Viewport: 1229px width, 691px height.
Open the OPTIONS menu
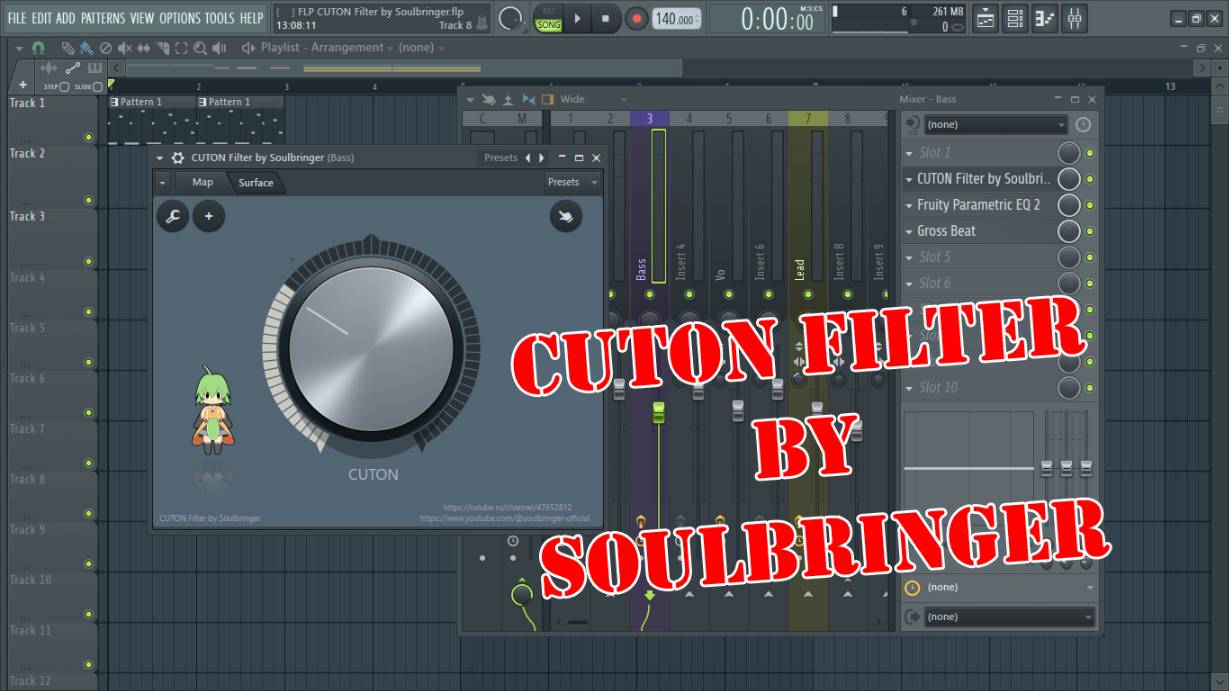coord(180,18)
